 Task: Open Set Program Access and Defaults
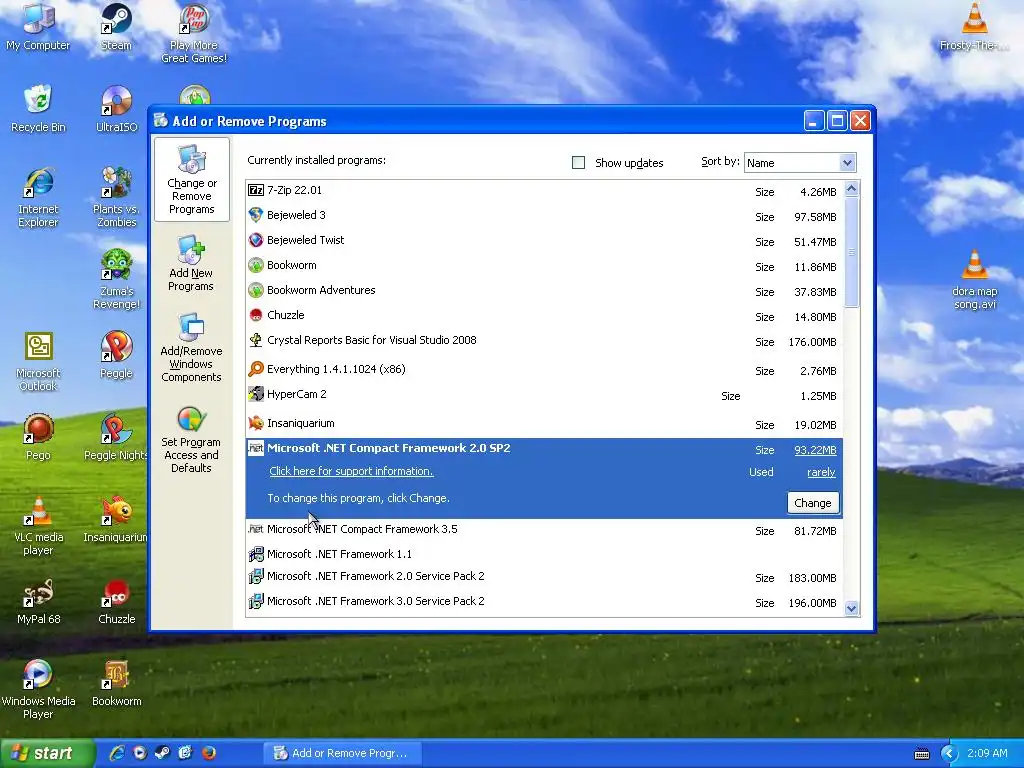click(x=191, y=440)
